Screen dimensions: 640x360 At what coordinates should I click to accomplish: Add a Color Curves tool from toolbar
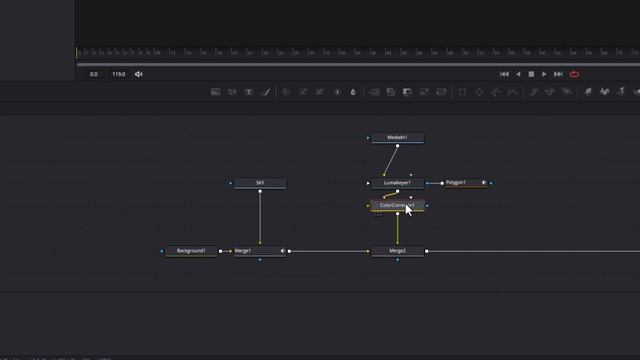coord(303,92)
